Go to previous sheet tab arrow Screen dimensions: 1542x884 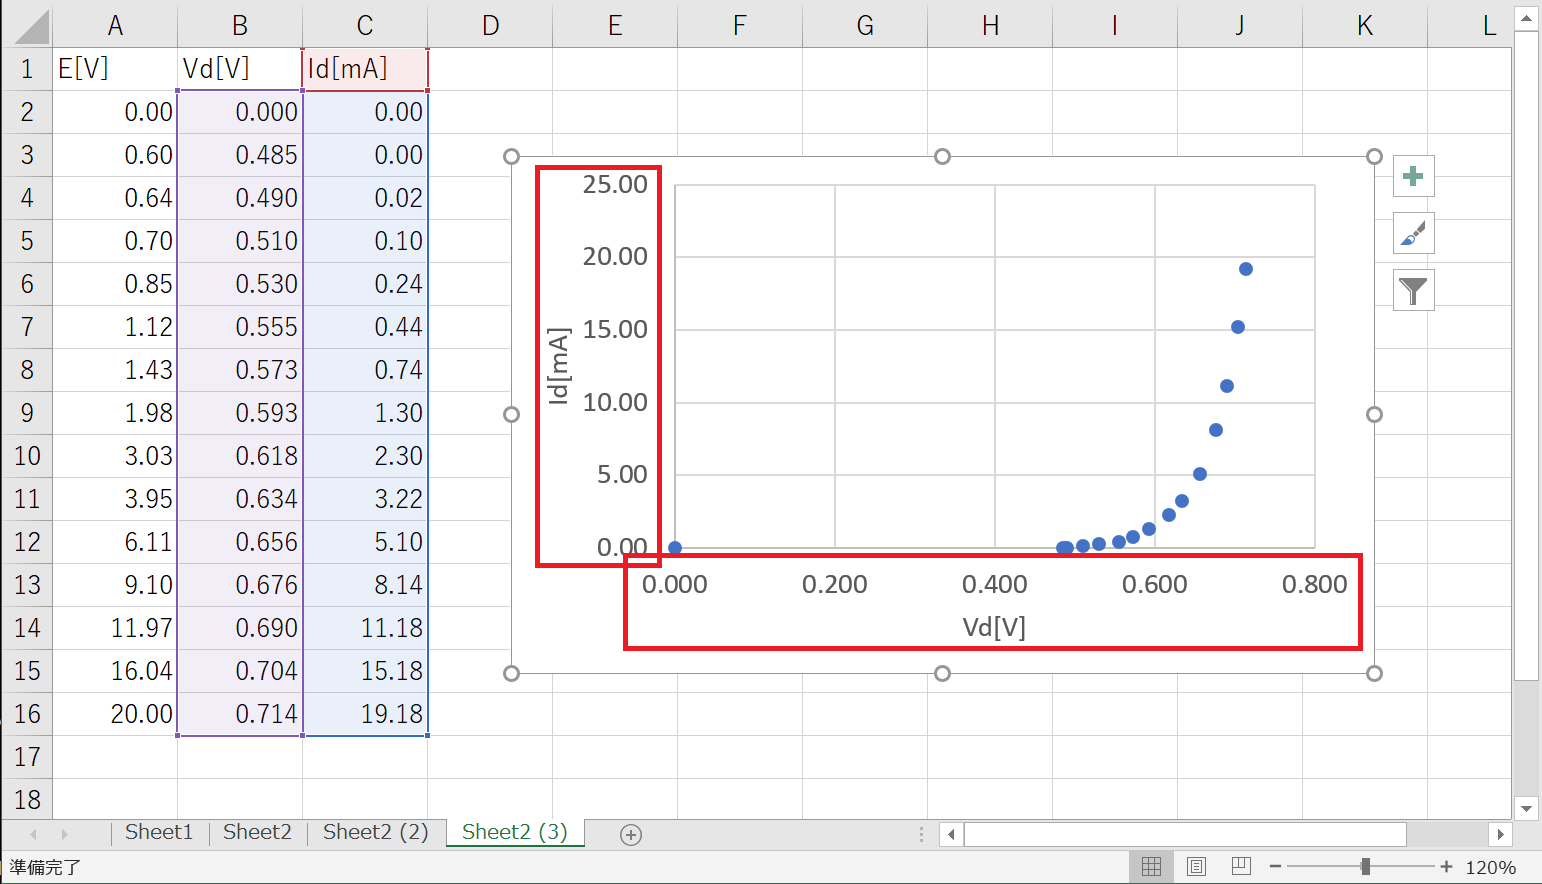pyautogui.click(x=34, y=834)
